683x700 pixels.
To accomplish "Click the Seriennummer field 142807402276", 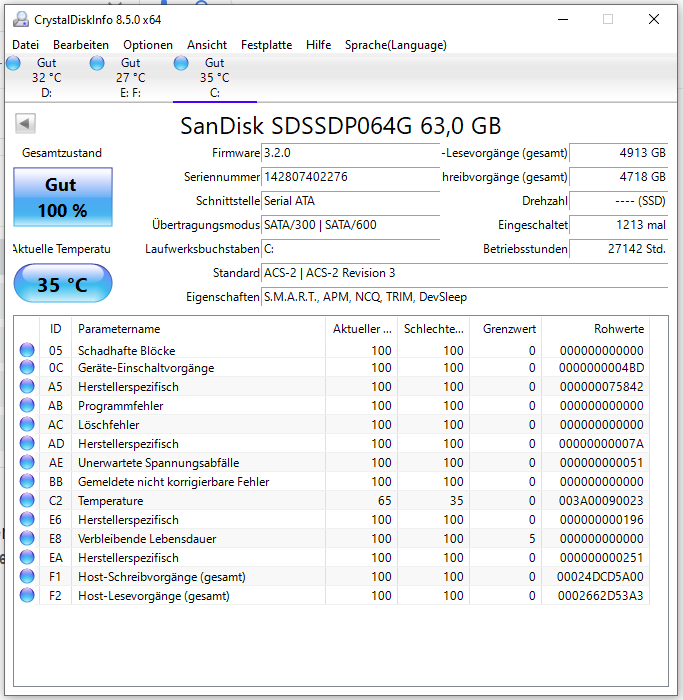I will tap(350, 177).
